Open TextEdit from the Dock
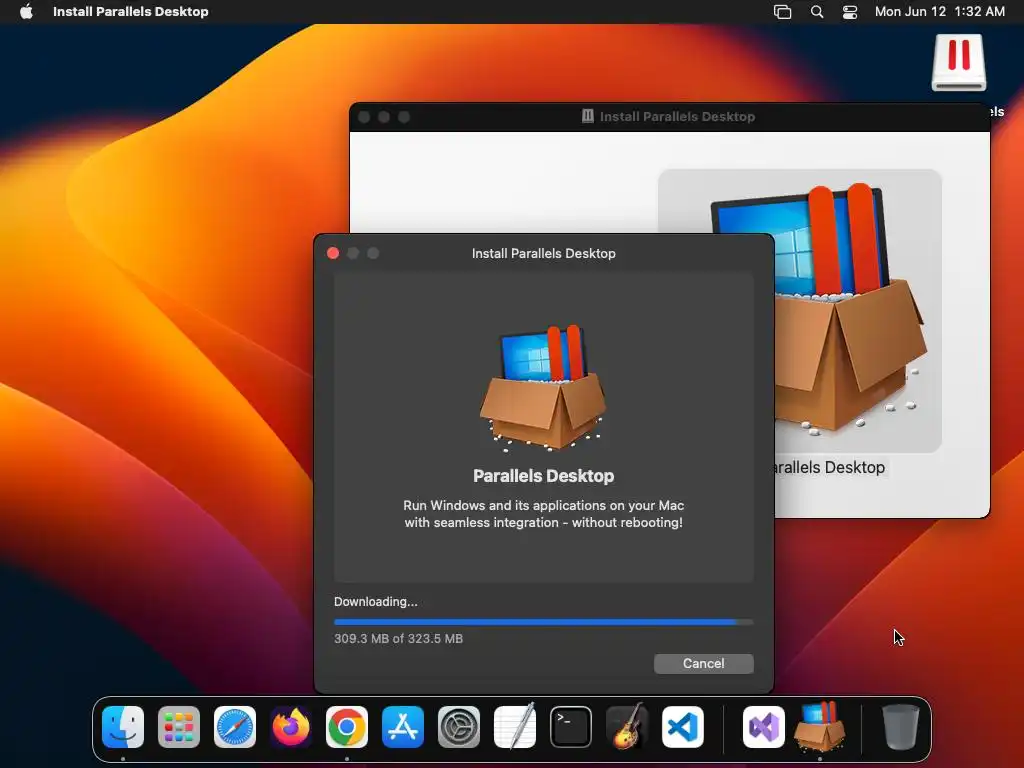This screenshot has height=768, width=1024. [515, 727]
